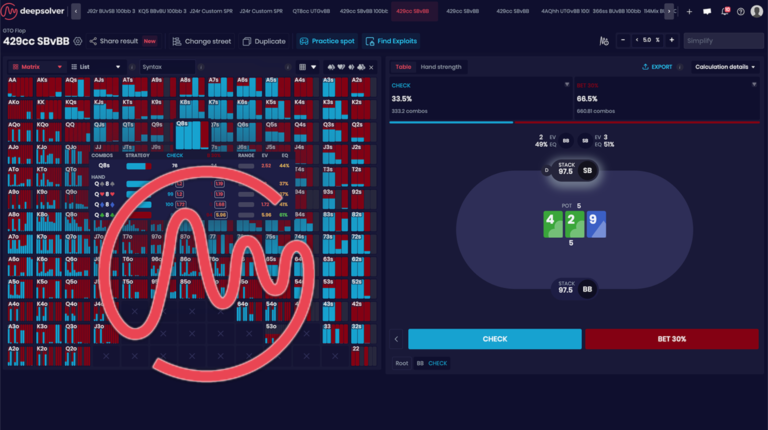Viewport: 768px width, 430px height.
Task: Select the active red 429cc SBvBB tab
Action: [413, 11]
